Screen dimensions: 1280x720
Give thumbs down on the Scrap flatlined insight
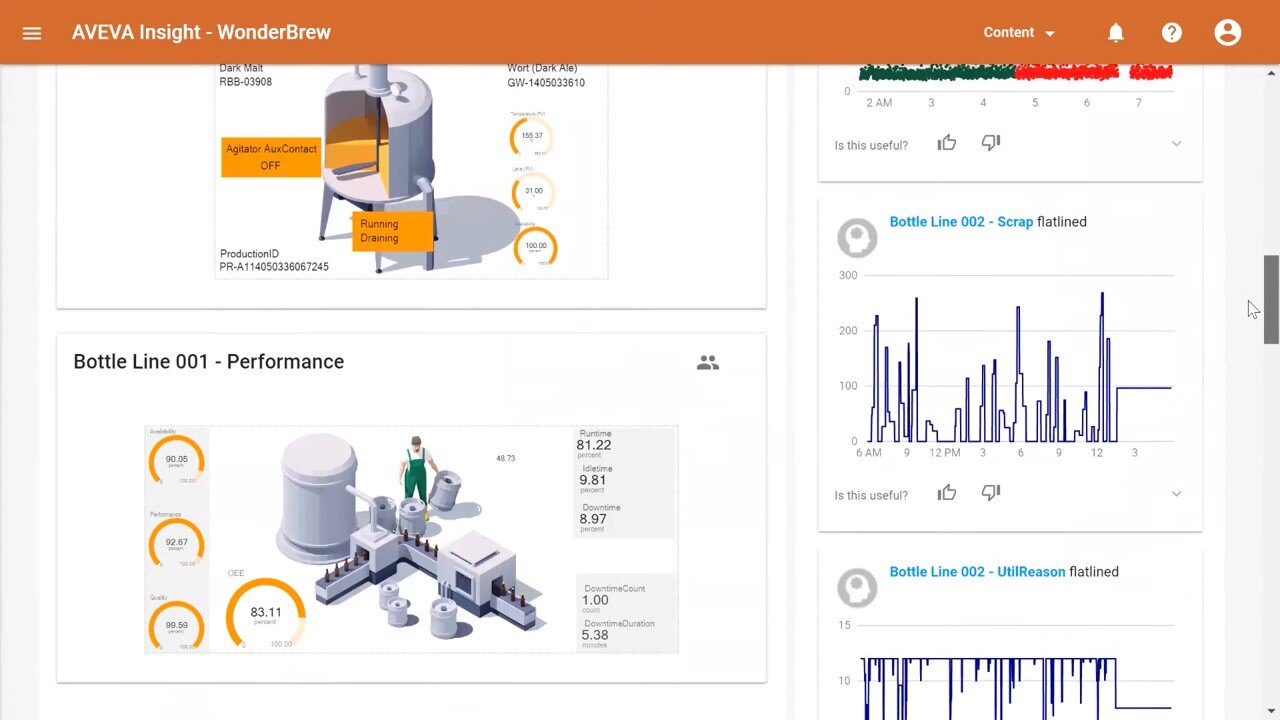[990, 492]
